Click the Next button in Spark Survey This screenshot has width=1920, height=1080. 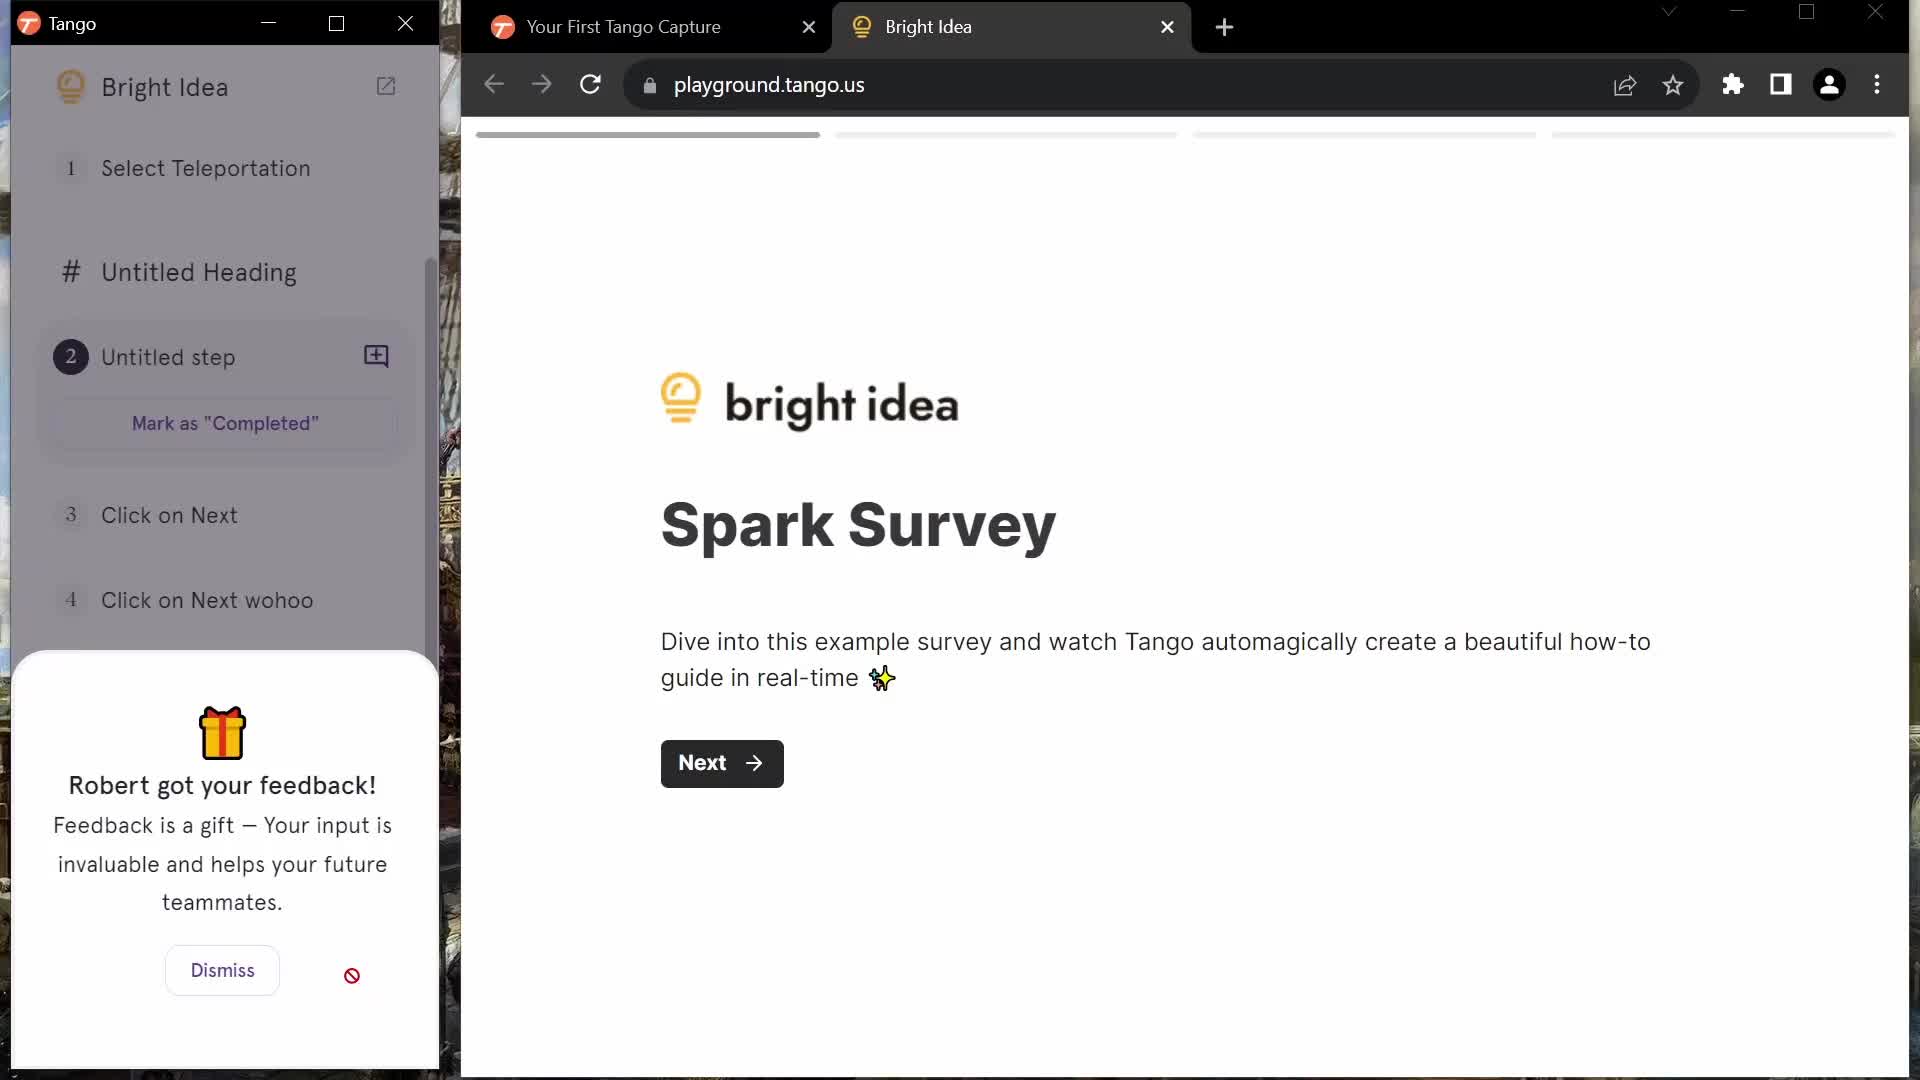tap(721, 762)
